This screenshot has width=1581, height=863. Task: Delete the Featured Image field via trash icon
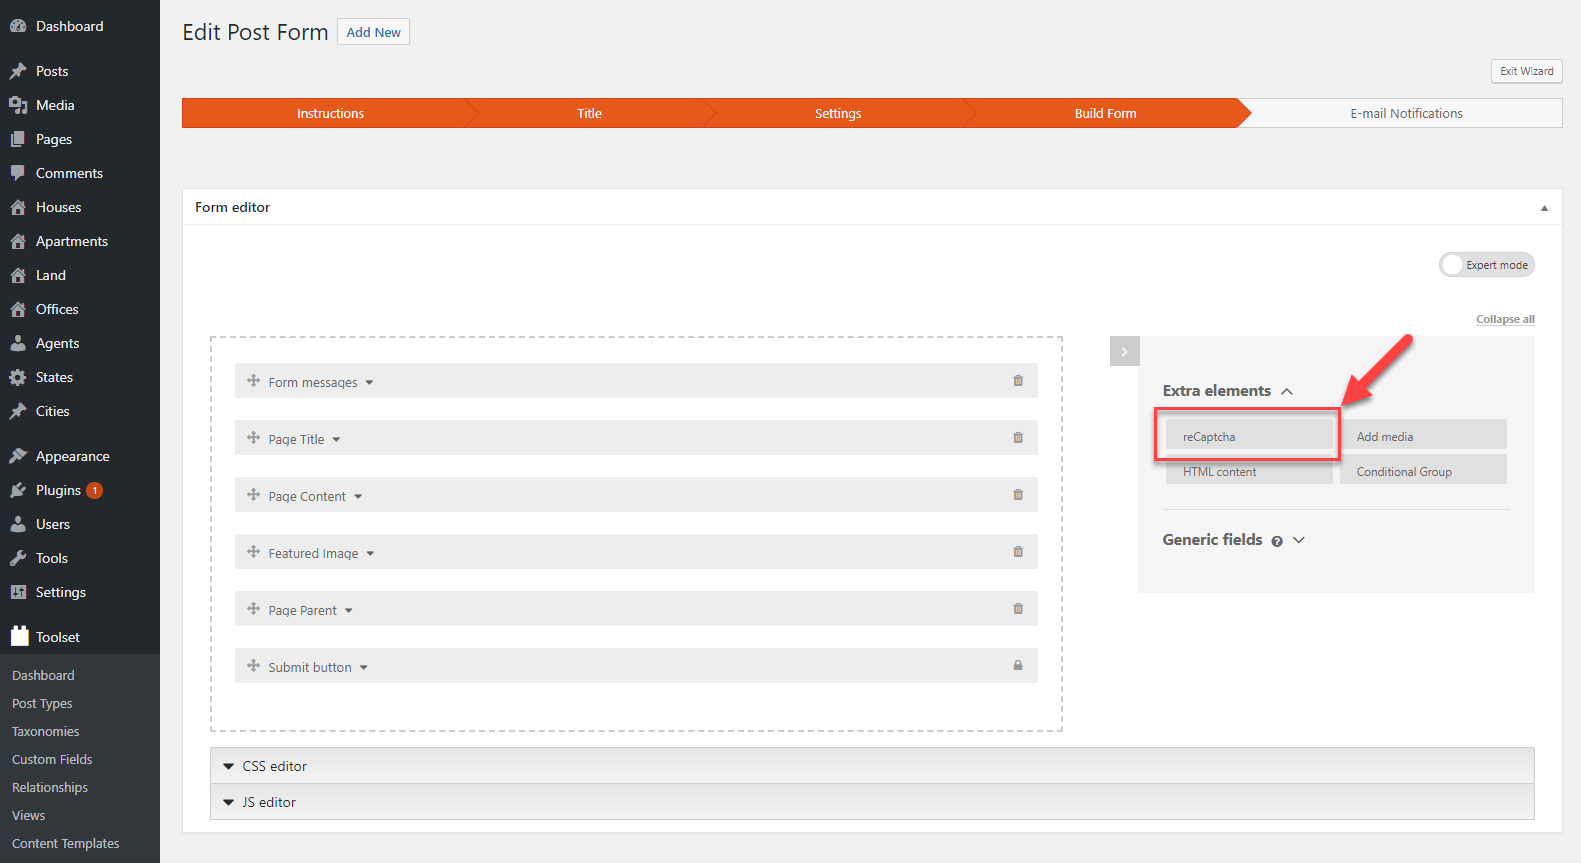[x=1018, y=552]
